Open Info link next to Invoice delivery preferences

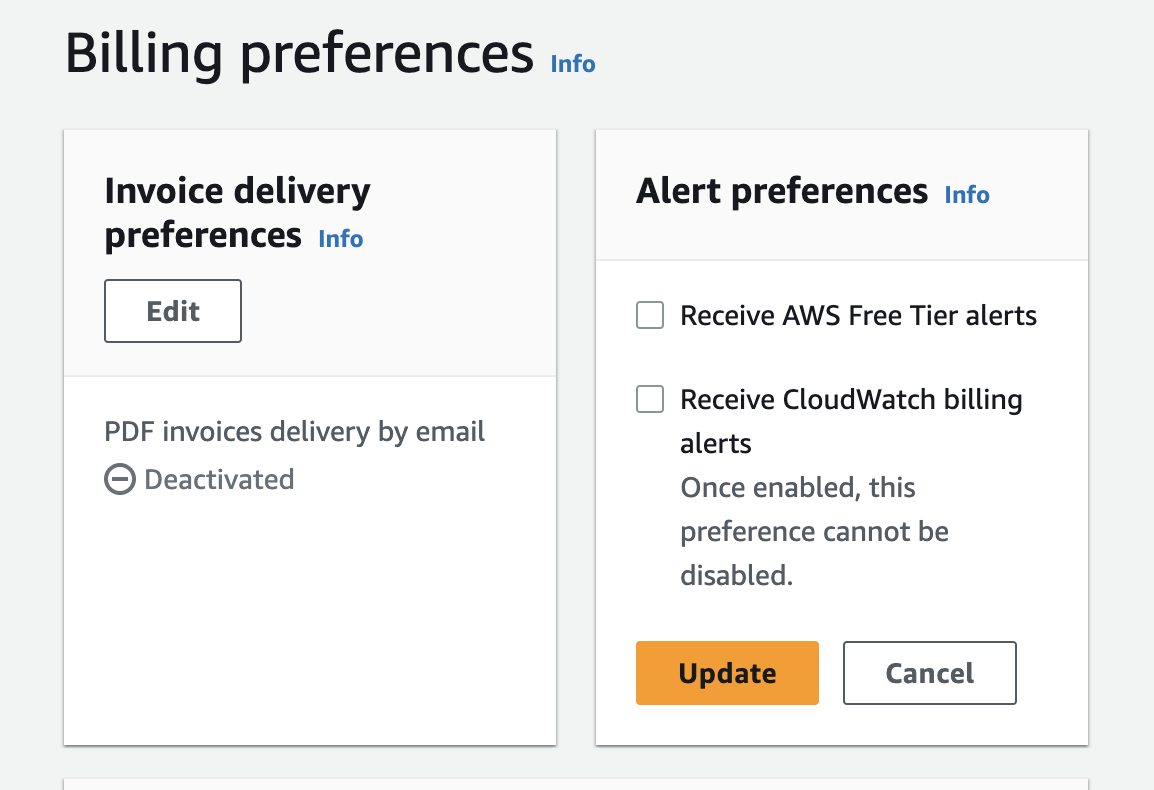[340, 239]
